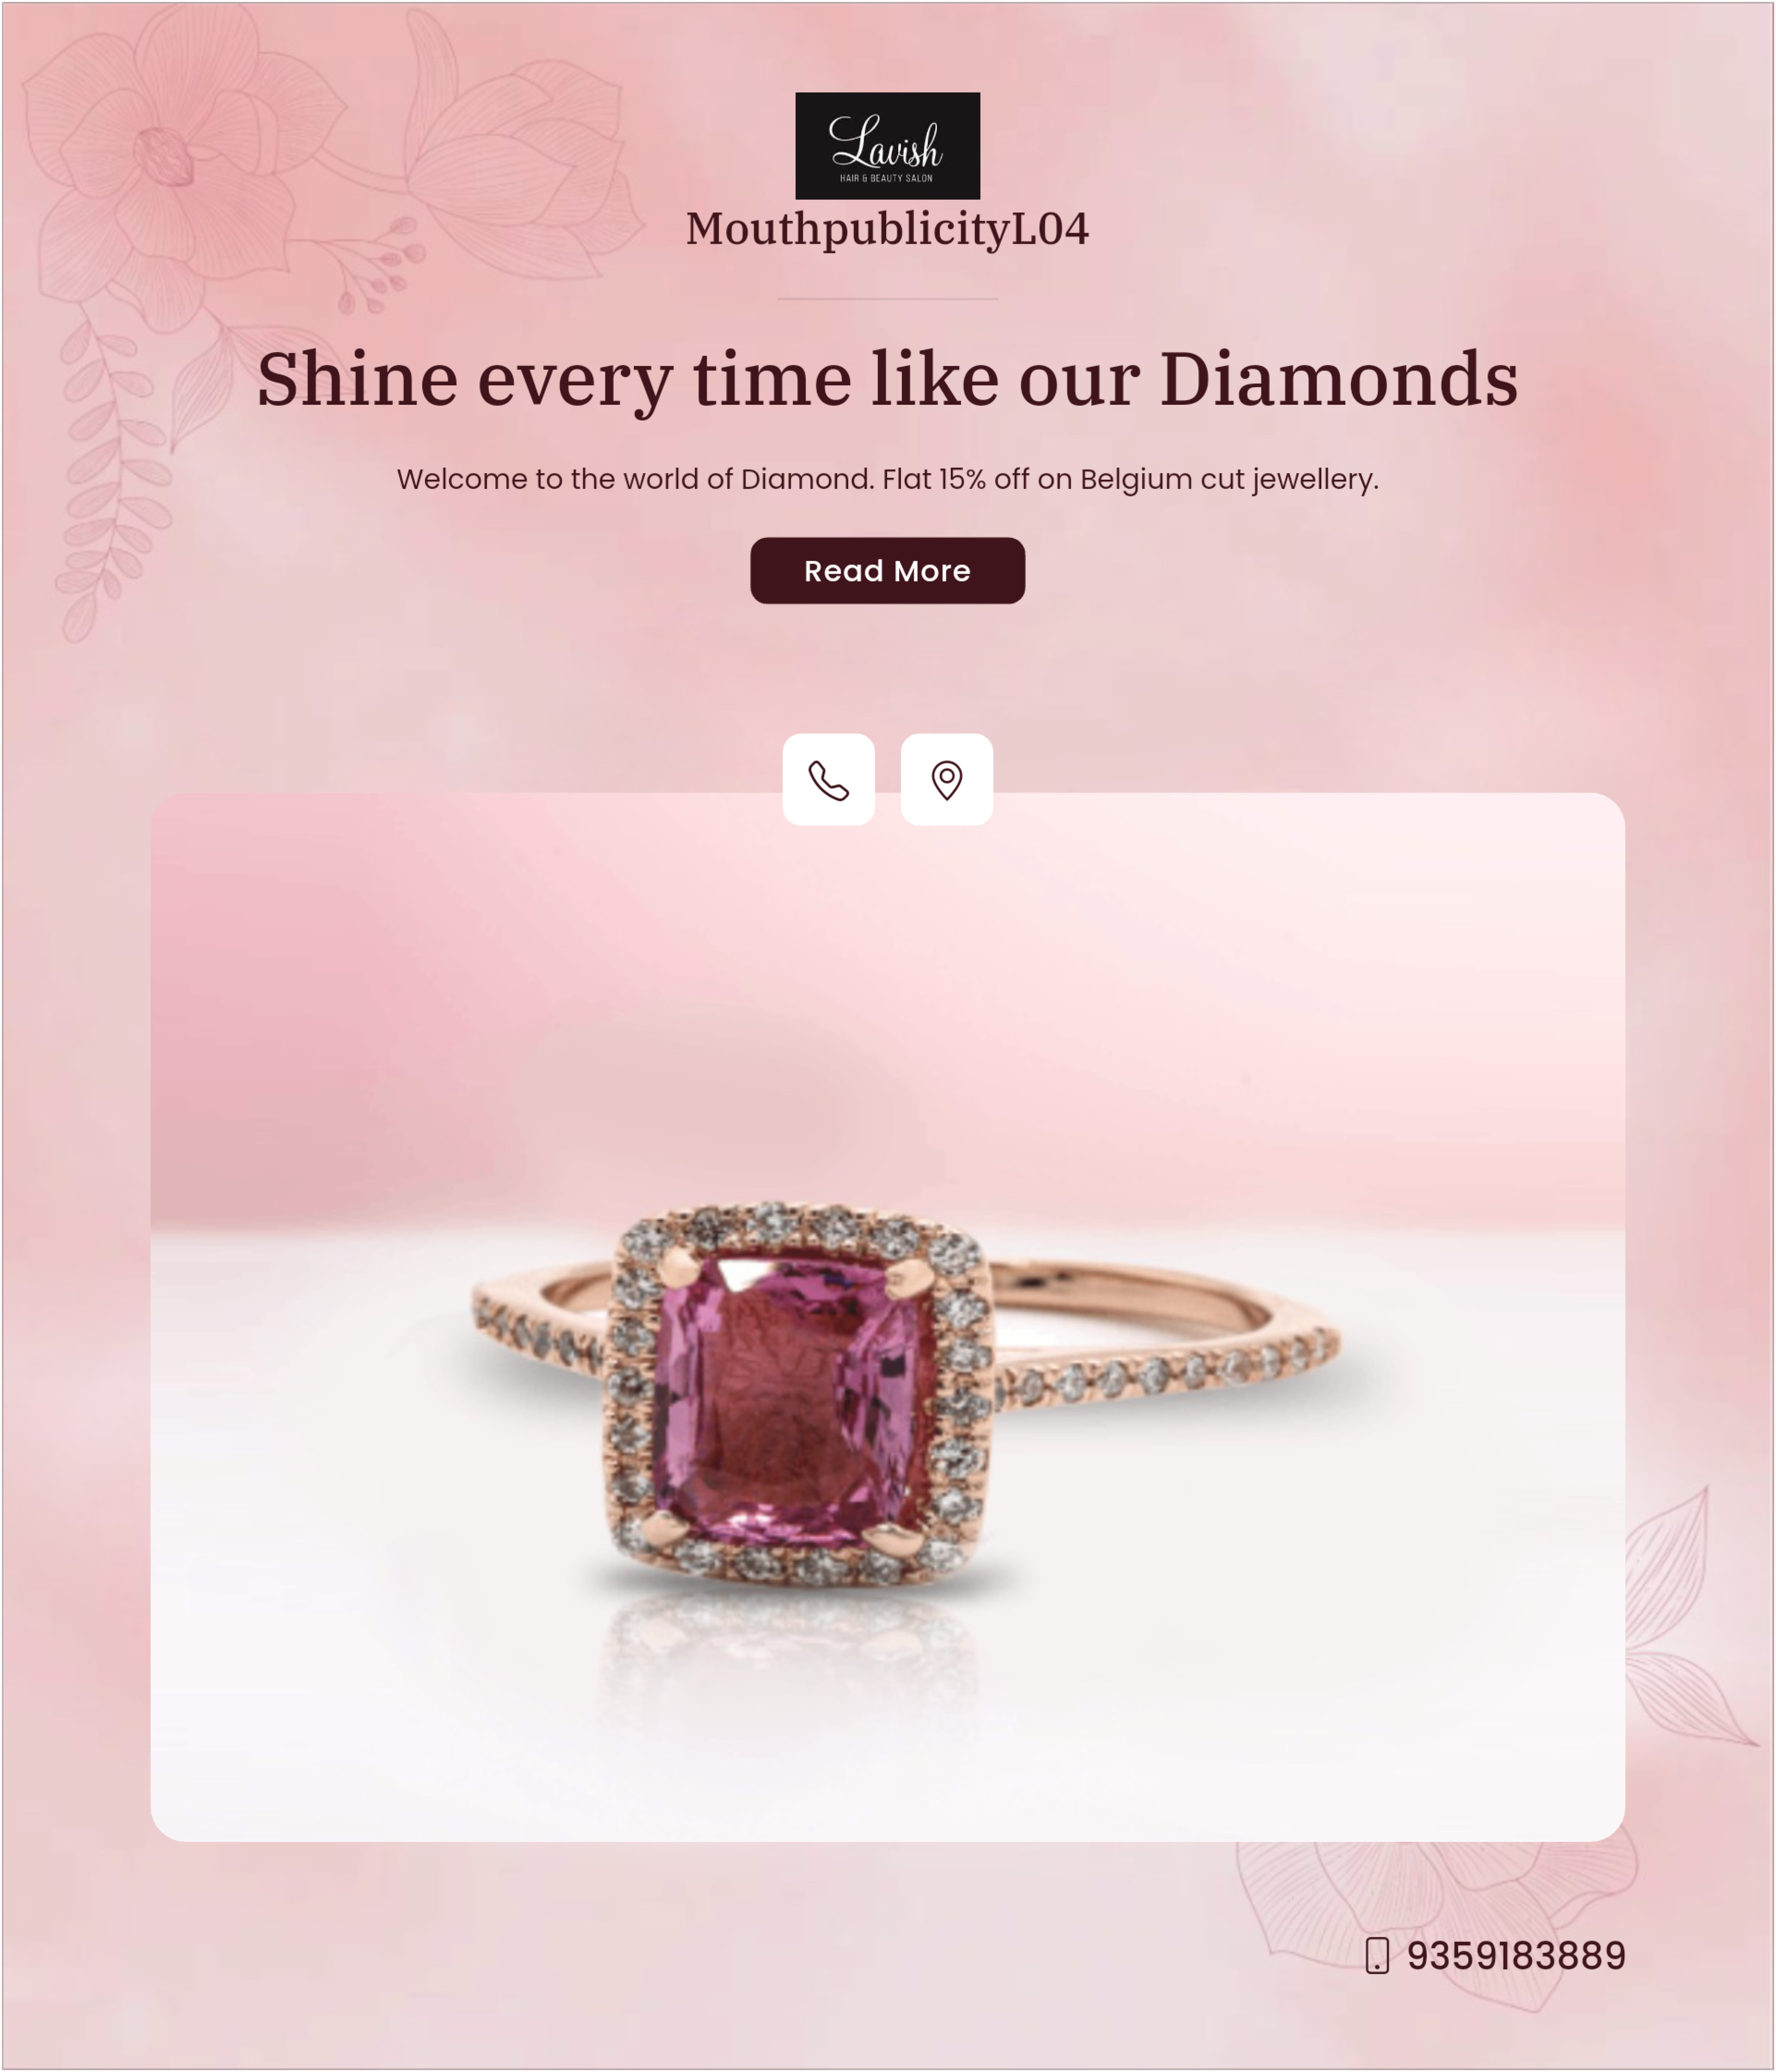Click the Welcome to the world of Diamond text
Screen dimensions: 1776x2072
point(887,479)
